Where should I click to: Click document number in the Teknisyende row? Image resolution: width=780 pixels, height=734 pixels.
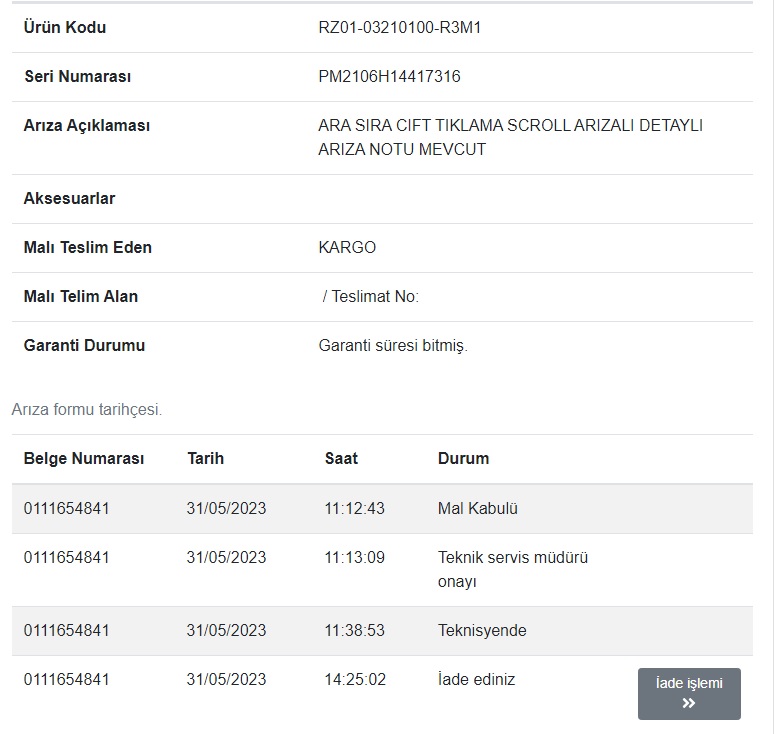pos(66,631)
